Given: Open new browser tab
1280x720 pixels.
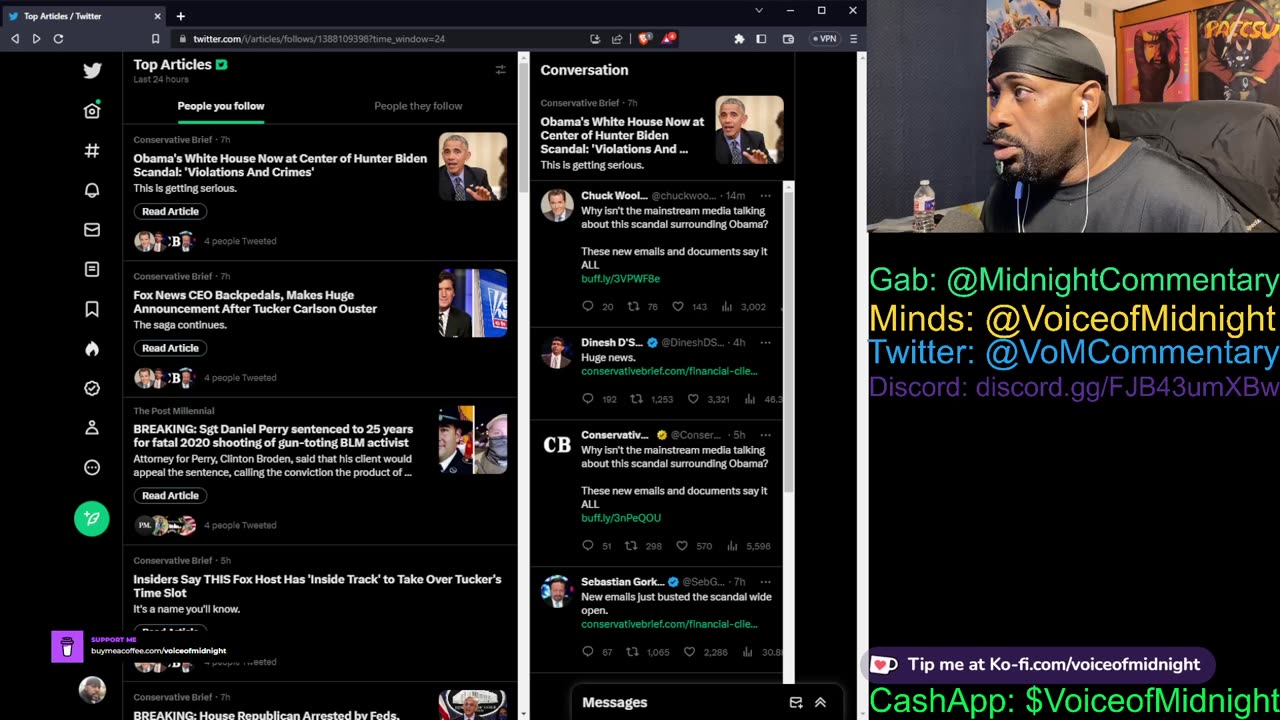Looking at the screenshot, I should pos(181,16).
